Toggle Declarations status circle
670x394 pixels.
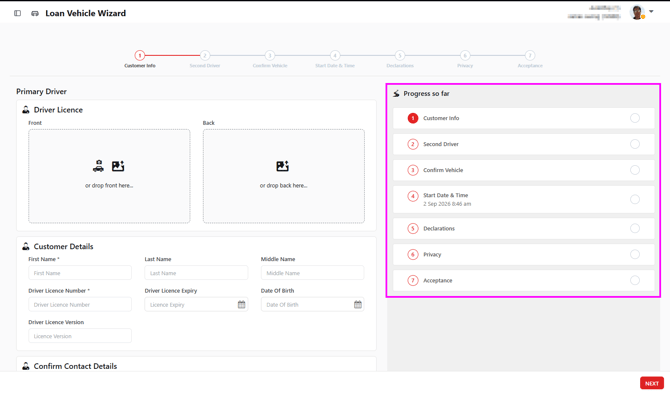(x=635, y=228)
